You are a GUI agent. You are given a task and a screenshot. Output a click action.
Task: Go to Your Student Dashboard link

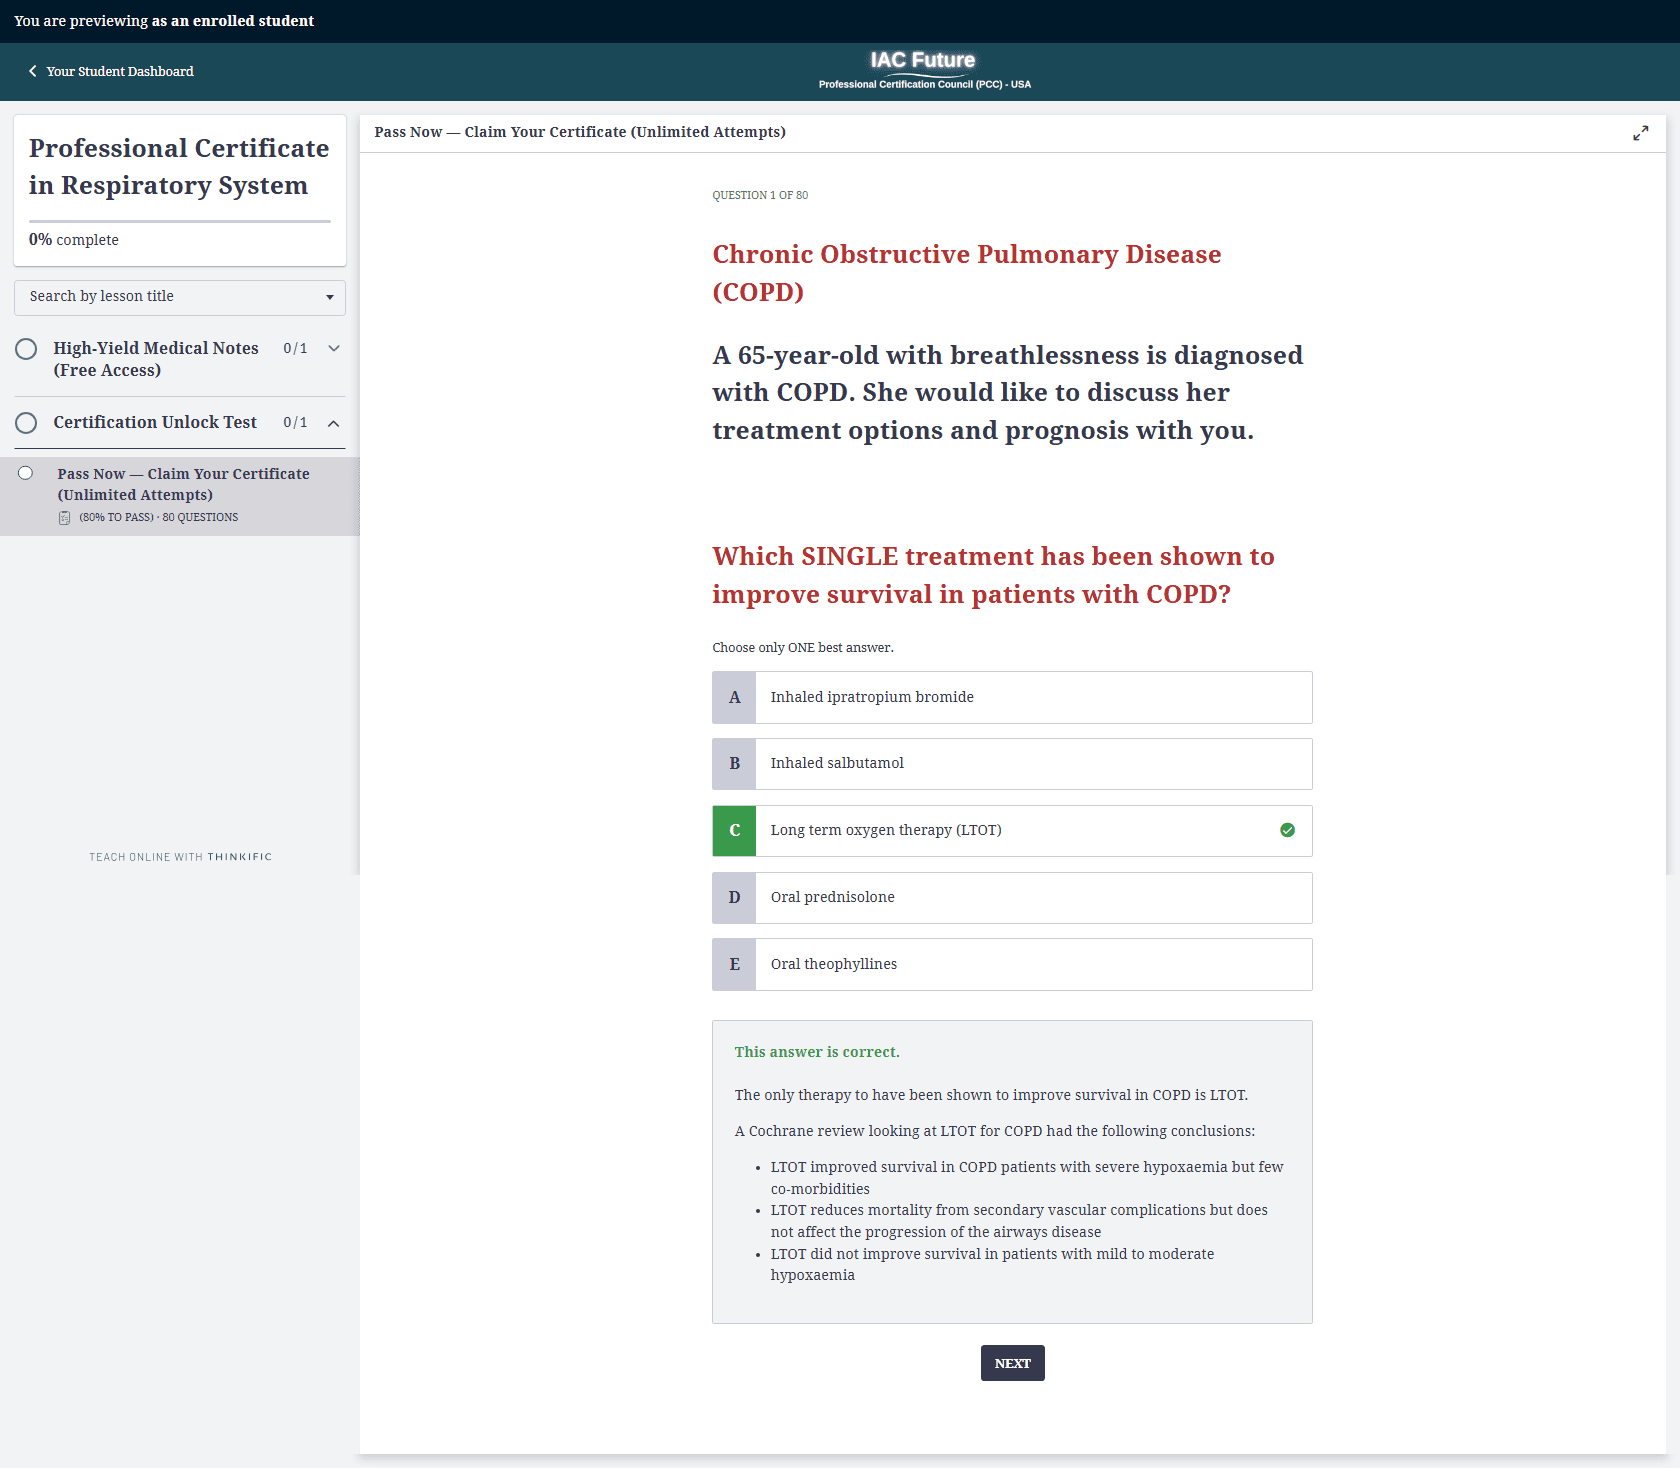(x=120, y=71)
